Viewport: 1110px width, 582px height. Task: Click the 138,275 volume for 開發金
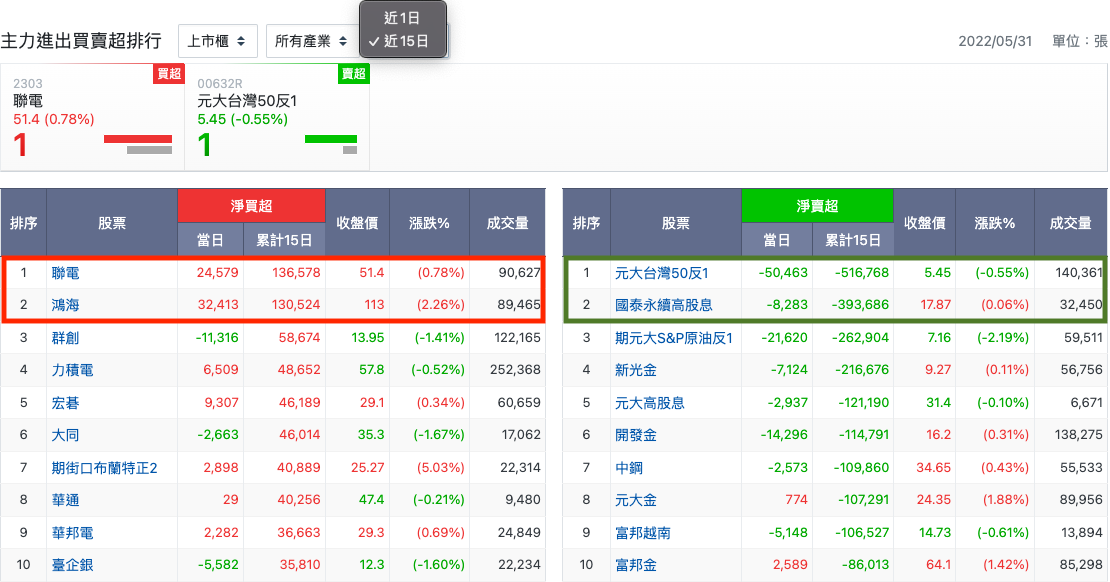[1078, 435]
